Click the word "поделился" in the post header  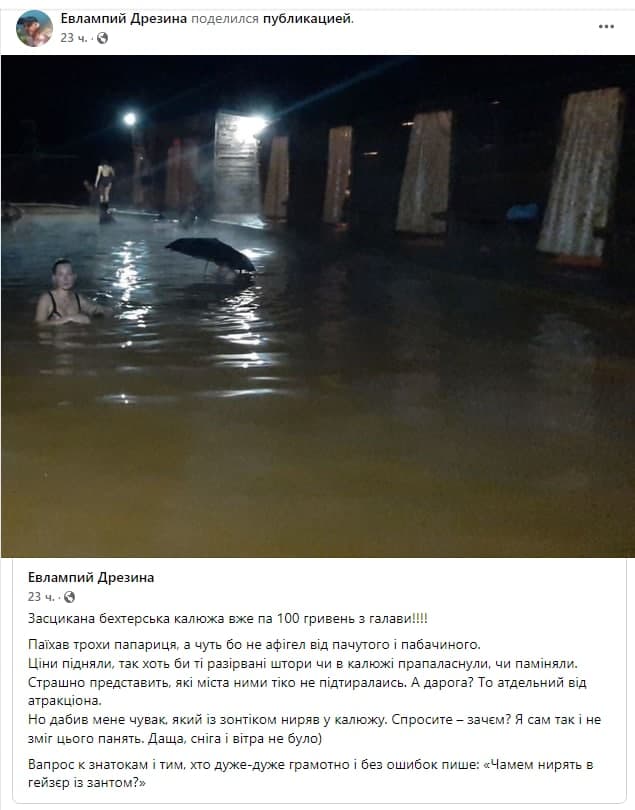point(225,19)
